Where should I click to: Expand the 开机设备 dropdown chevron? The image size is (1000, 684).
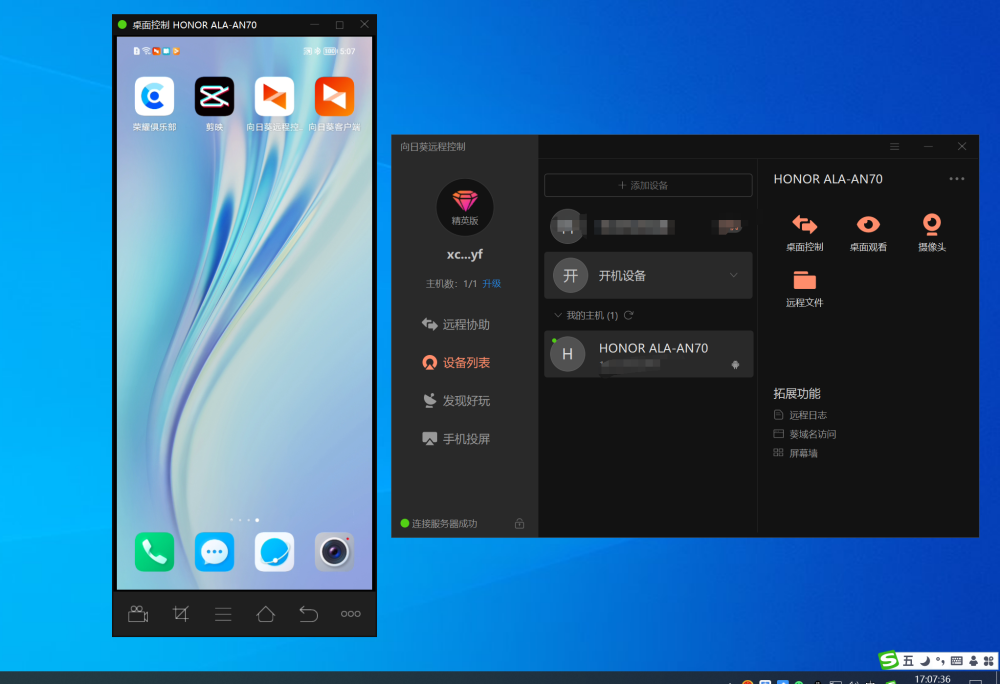click(733, 275)
